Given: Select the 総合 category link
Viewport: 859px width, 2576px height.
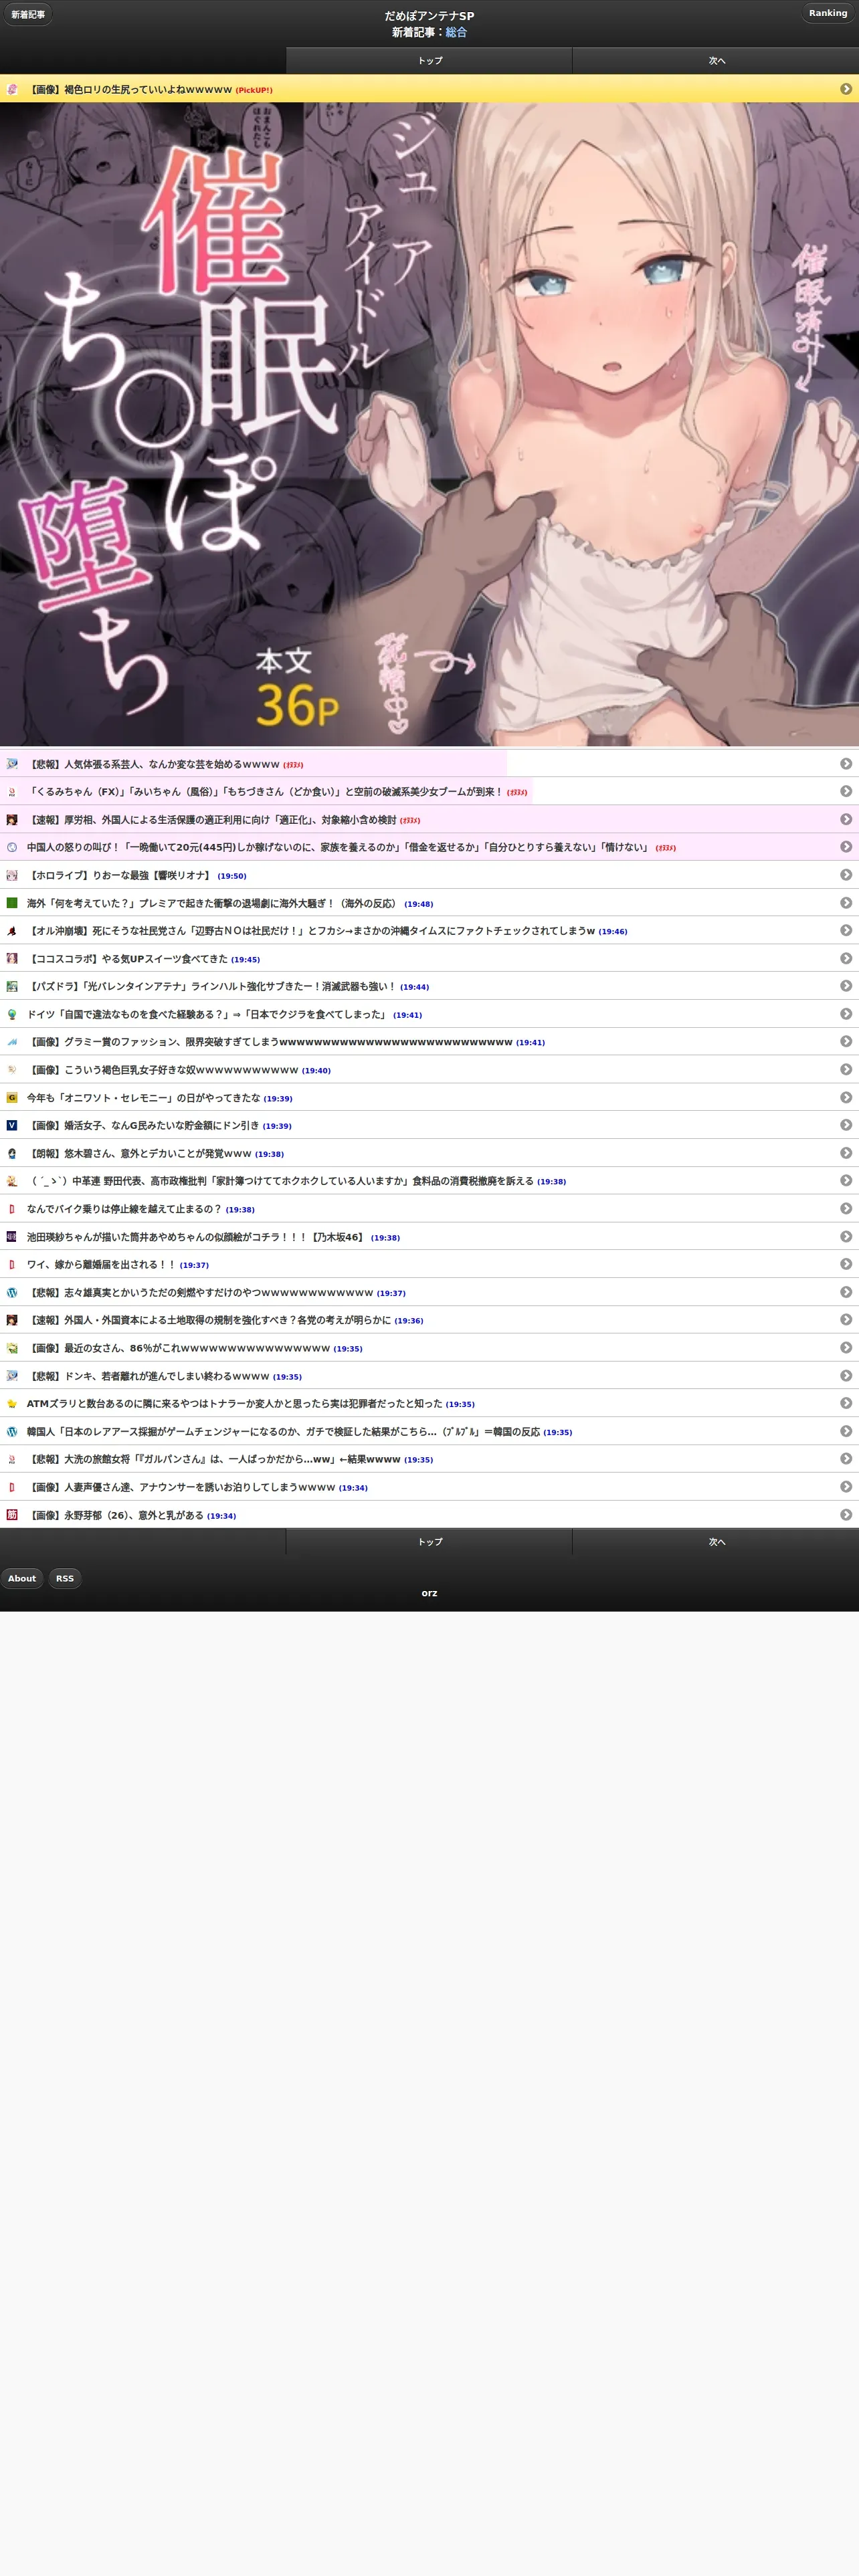Looking at the screenshot, I should click(456, 32).
